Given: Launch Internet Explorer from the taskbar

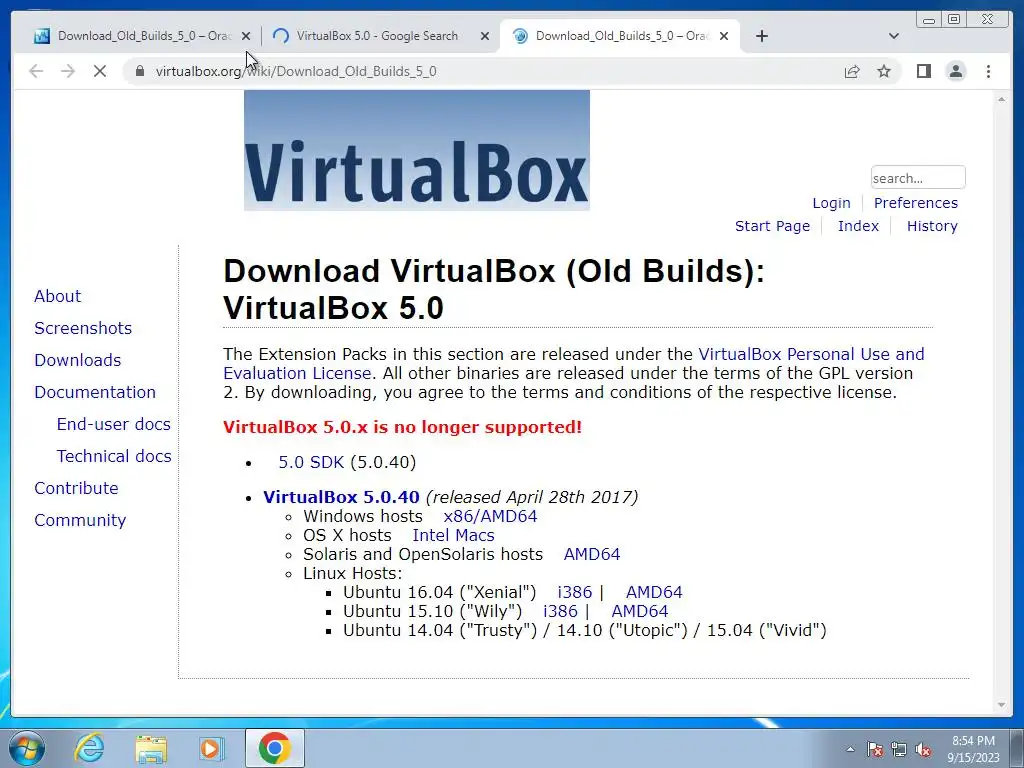Looking at the screenshot, I should point(89,748).
